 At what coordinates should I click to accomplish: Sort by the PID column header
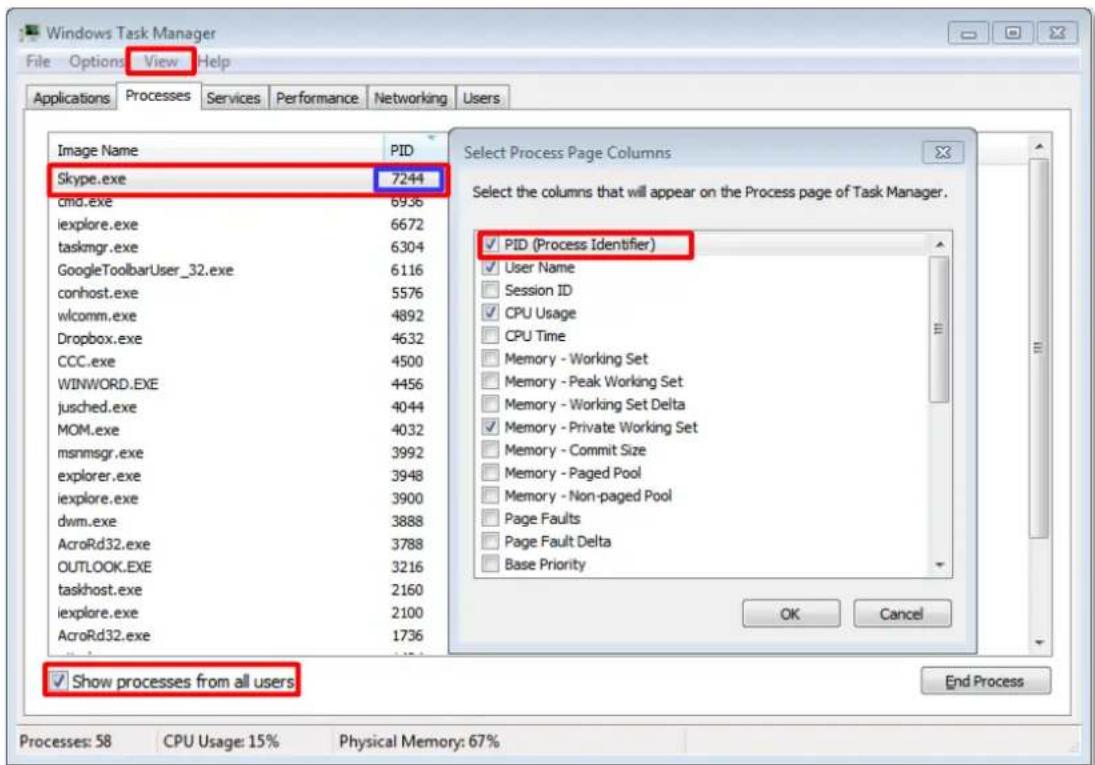pyautogui.click(x=415, y=150)
